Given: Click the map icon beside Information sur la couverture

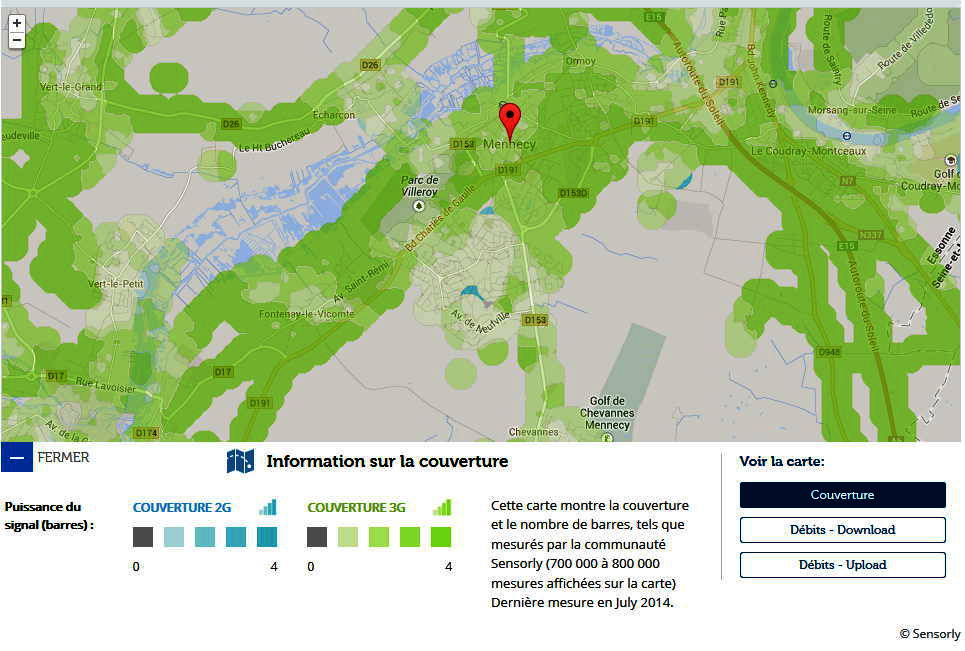Looking at the screenshot, I should (240, 461).
